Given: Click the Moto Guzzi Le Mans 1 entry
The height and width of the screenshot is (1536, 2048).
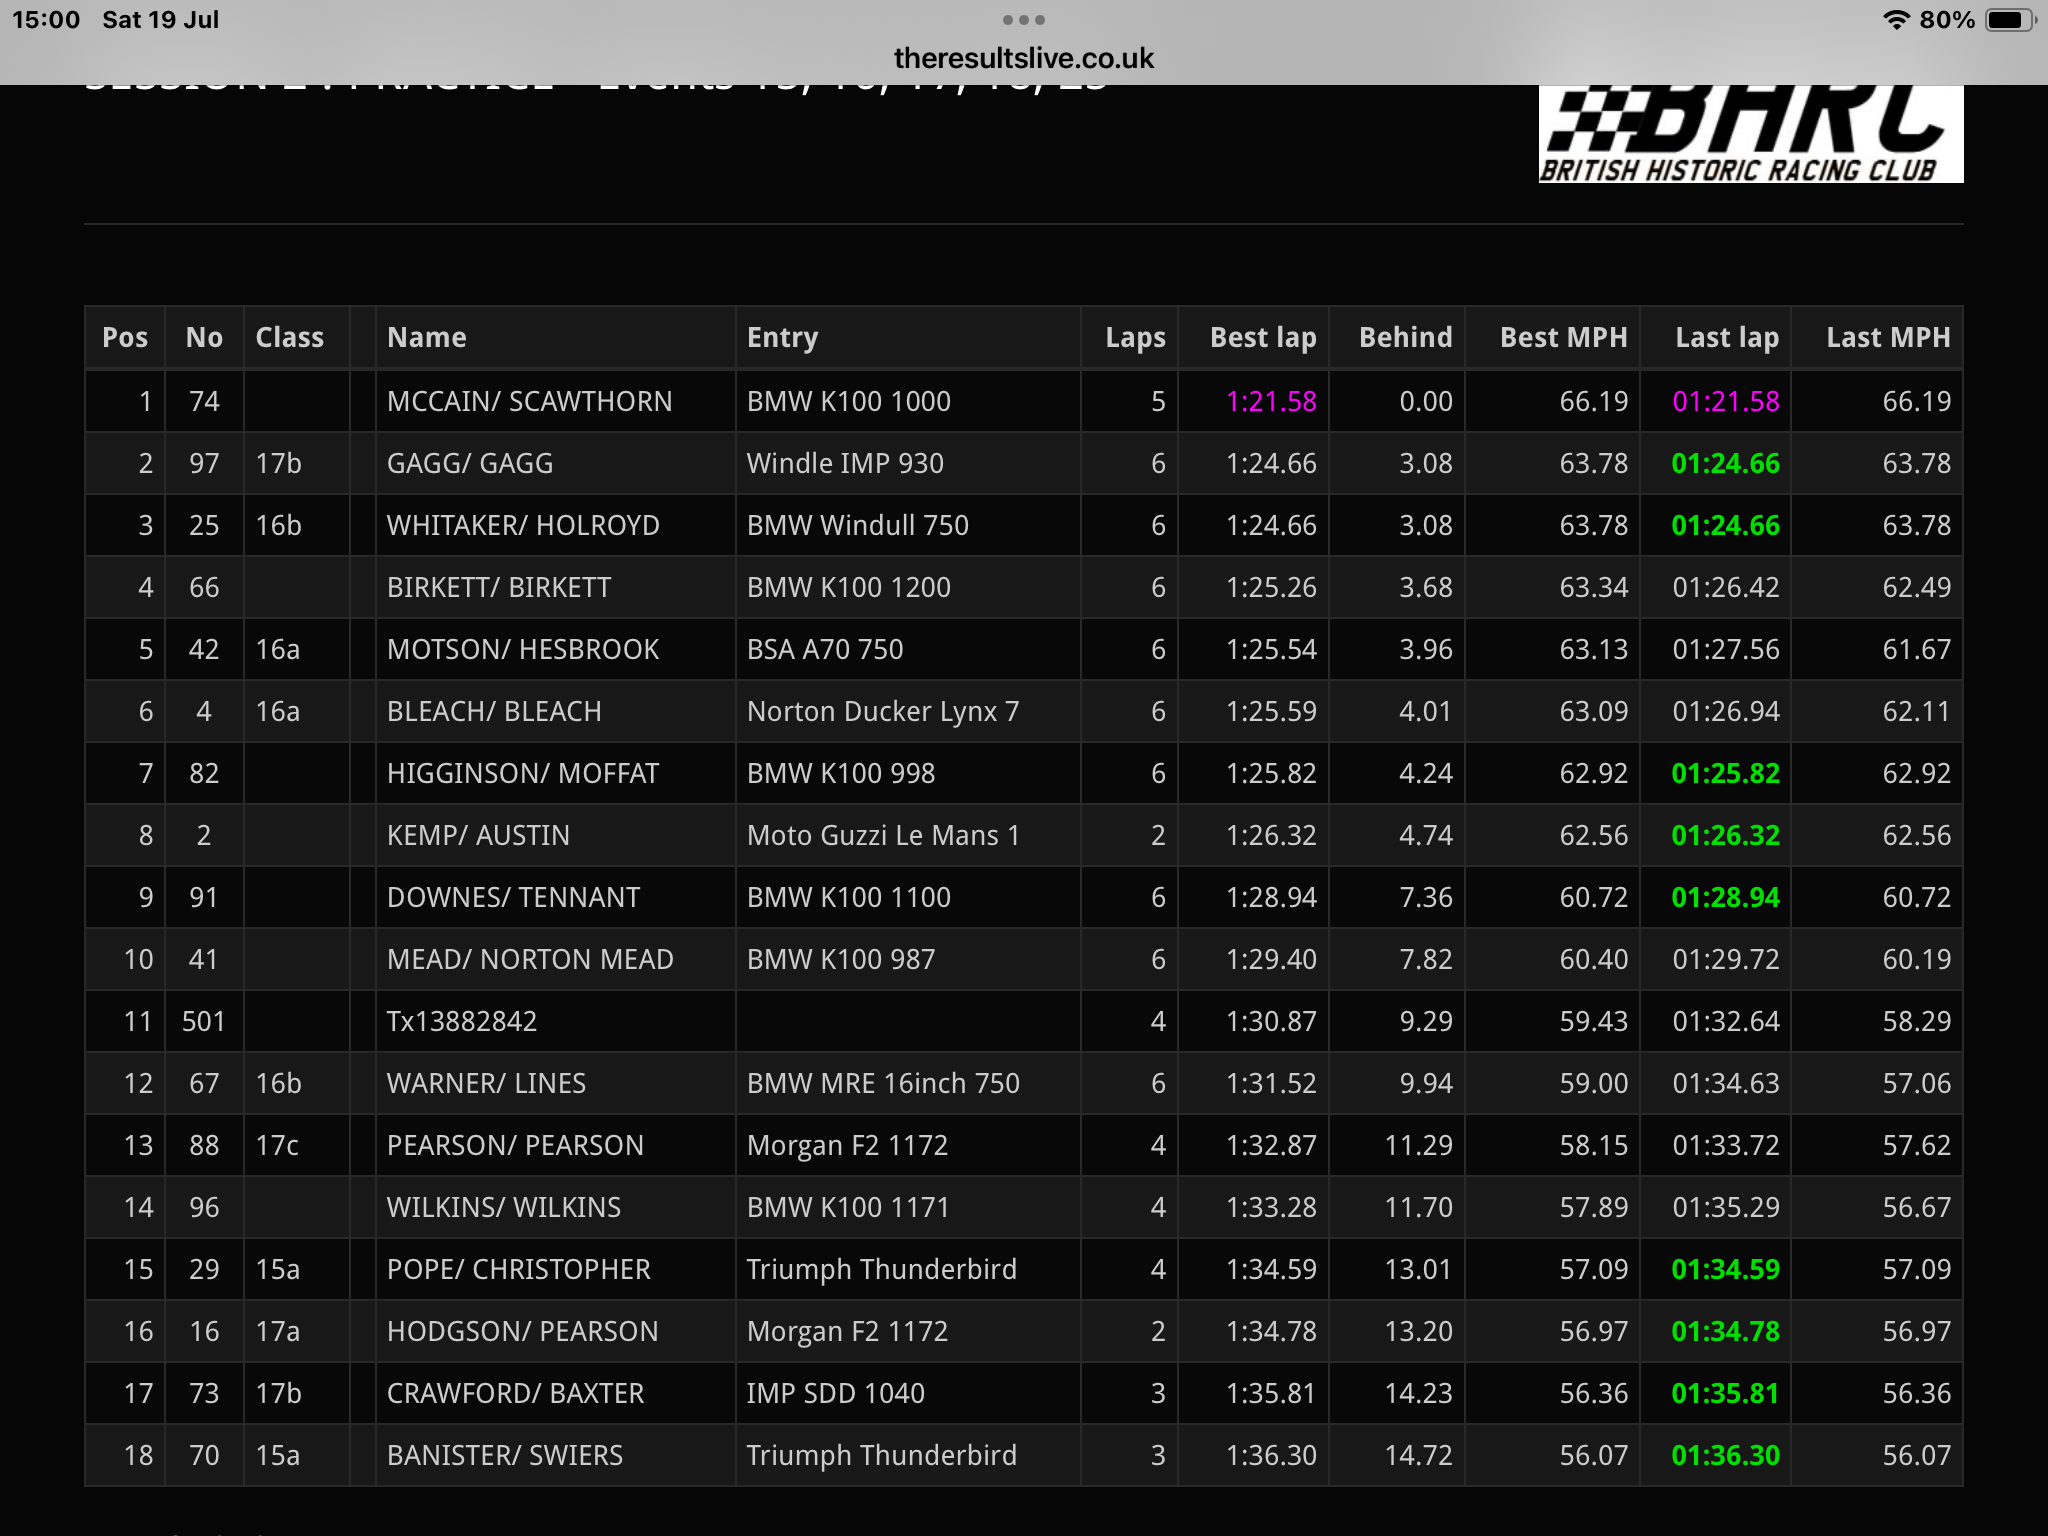Looking at the screenshot, I should (x=883, y=836).
